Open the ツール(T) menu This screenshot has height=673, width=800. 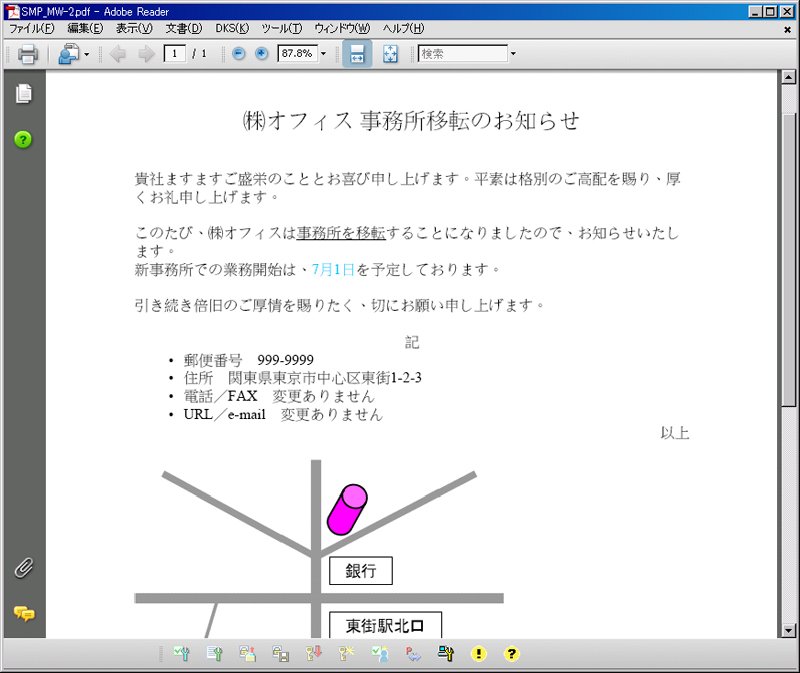click(x=282, y=29)
